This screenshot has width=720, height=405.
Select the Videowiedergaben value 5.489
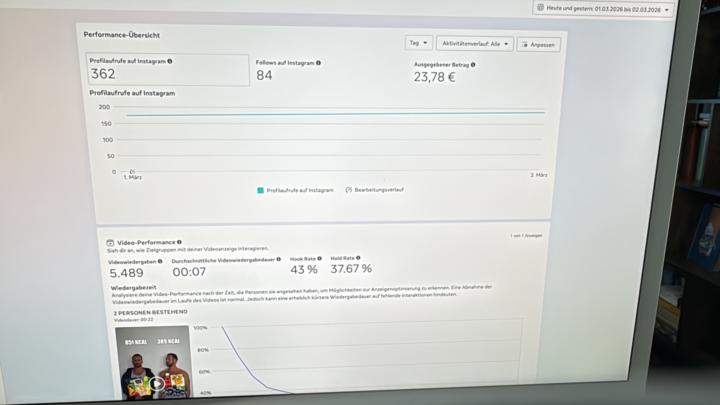pos(126,273)
